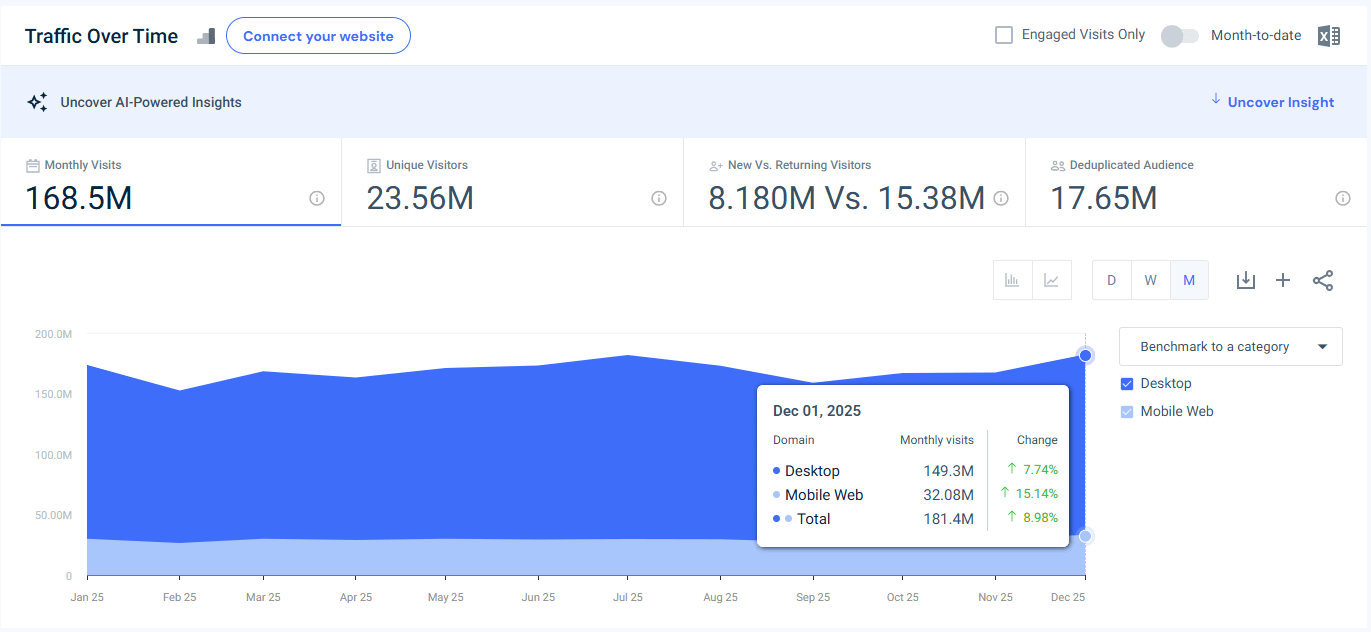Click the plus icon to add chart
This screenshot has width=1371, height=632.
point(1283,280)
